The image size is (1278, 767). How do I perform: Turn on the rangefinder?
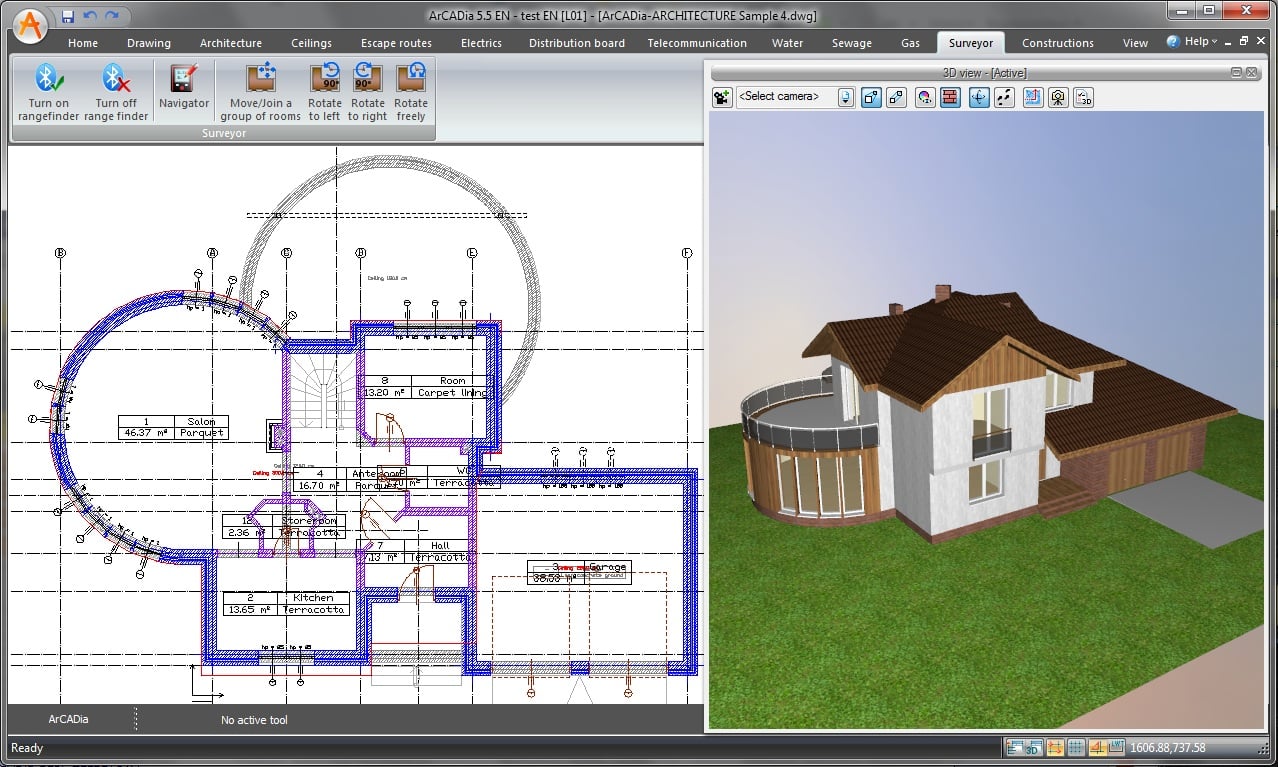coord(48,92)
